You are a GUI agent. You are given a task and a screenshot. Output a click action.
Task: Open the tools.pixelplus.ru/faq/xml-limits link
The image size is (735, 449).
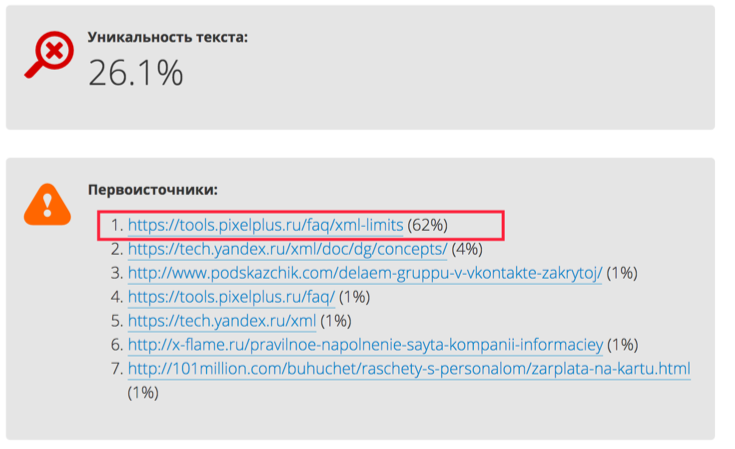[265, 224]
